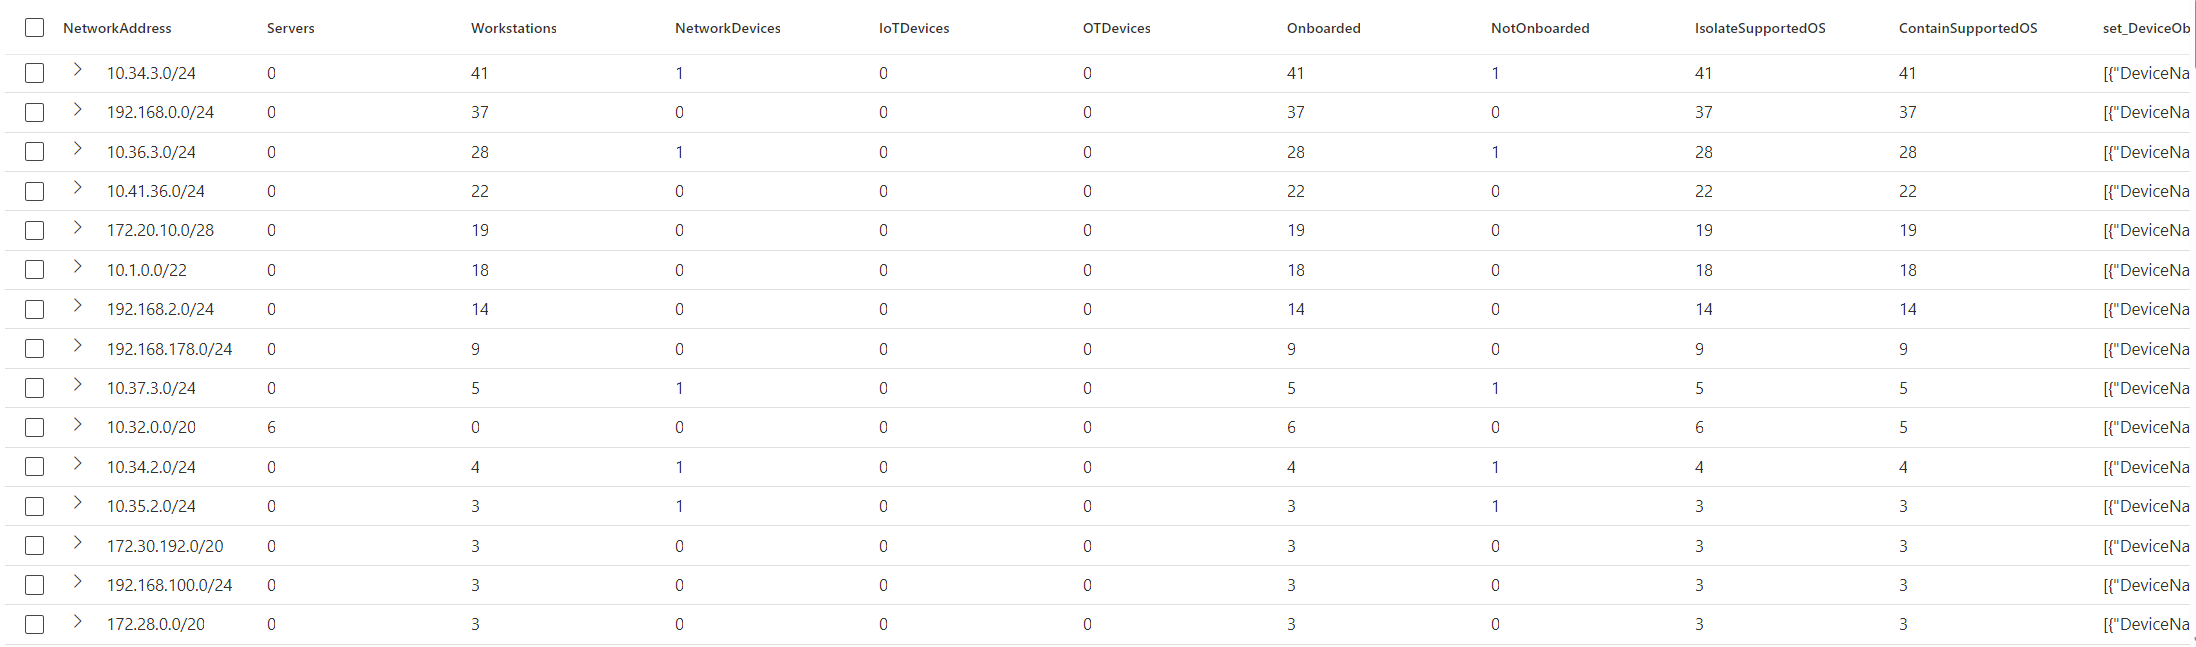Image resolution: width=2196 pixels, height=647 pixels.
Task: Open the 10.37.3.0/24 network address
Action: [151, 388]
